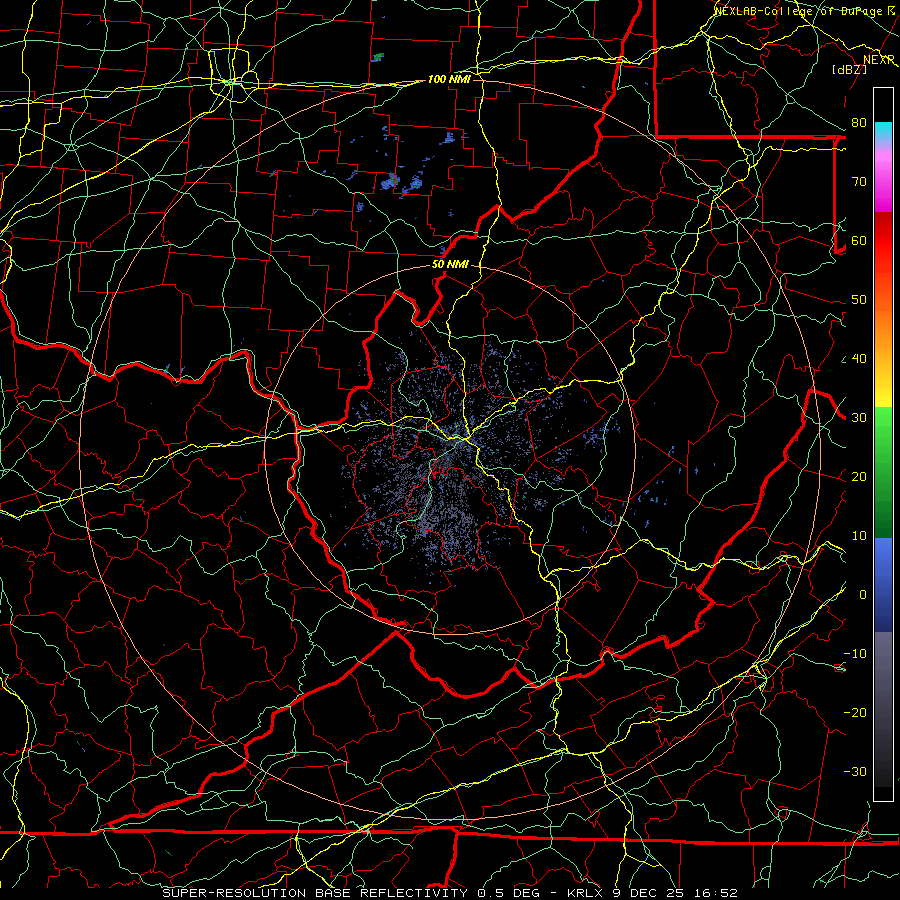Click the "[dBZ]" unit label
This screenshot has height=900, width=900.
pyautogui.click(x=849, y=69)
